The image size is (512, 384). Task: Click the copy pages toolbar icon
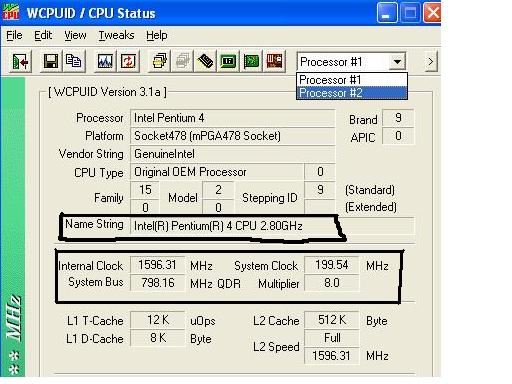click(x=74, y=62)
